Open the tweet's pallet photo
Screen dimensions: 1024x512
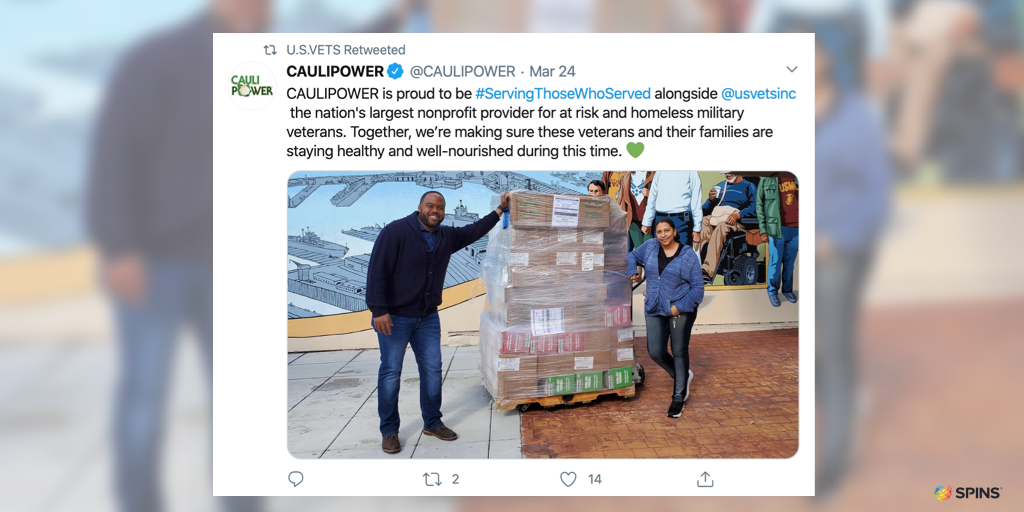(543, 315)
